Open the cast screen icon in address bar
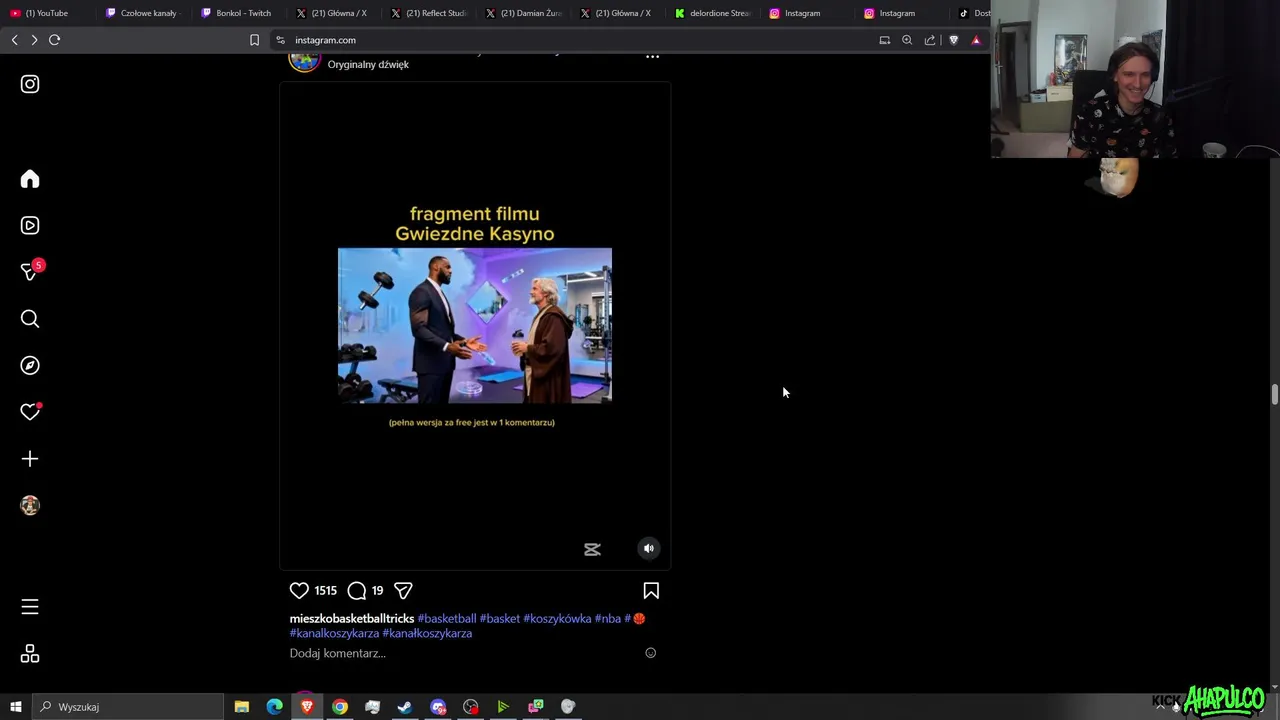The width and height of the screenshot is (1280, 720). pos(884,40)
